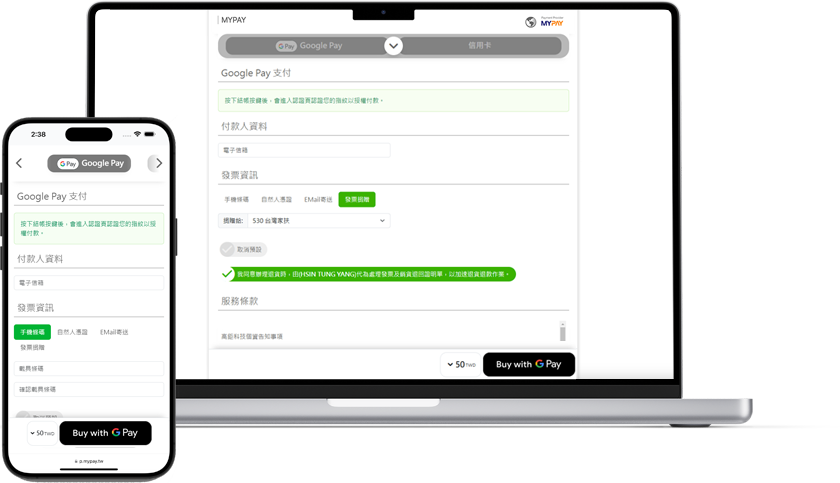Click the 電子信箱 input field on laptop
The width and height of the screenshot is (840, 483).
pyautogui.click(x=304, y=150)
